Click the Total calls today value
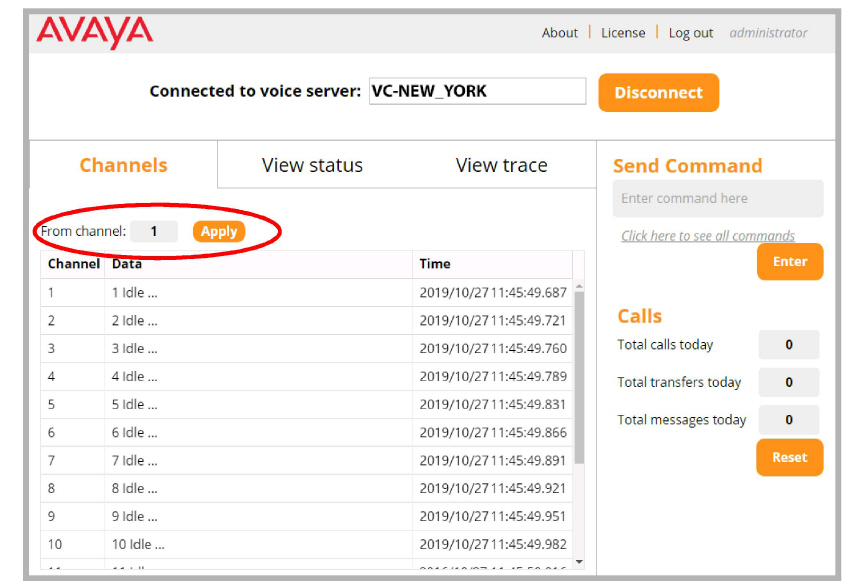Screen dimensions: 864x588 point(789,345)
